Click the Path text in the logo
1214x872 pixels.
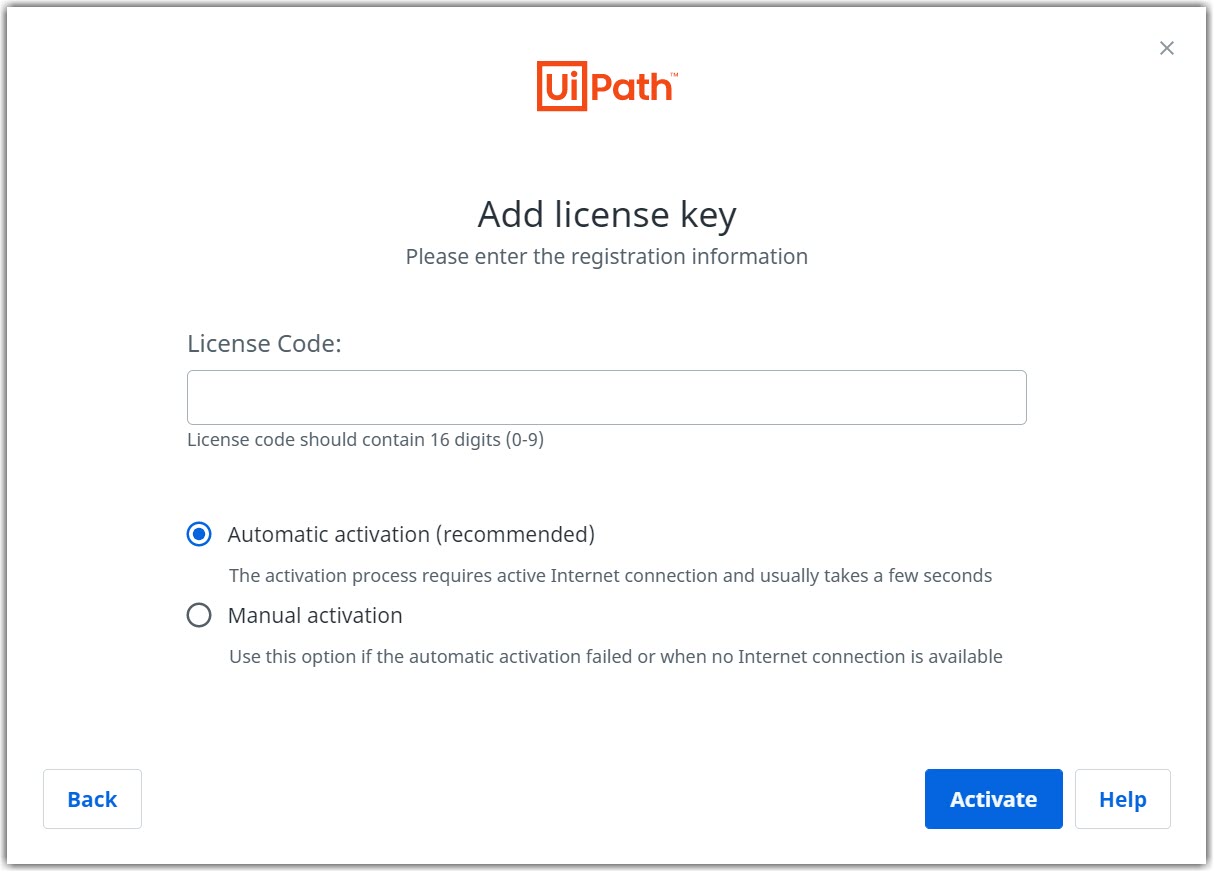[x=630, y=88]
